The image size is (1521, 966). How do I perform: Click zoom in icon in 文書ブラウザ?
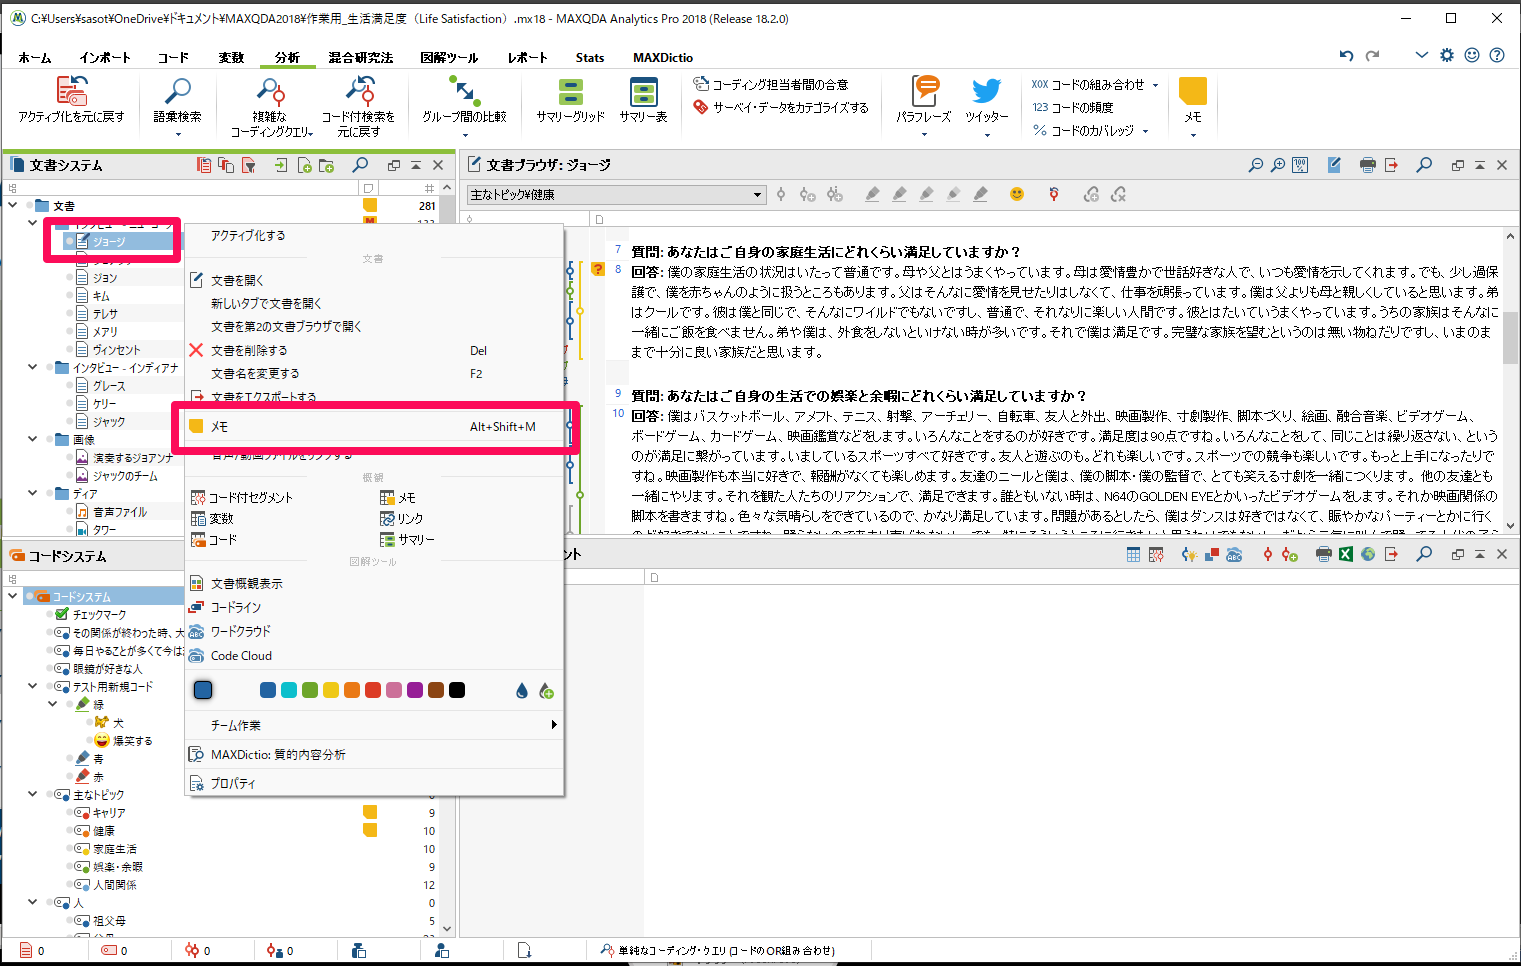click(x=1278, y=165)
